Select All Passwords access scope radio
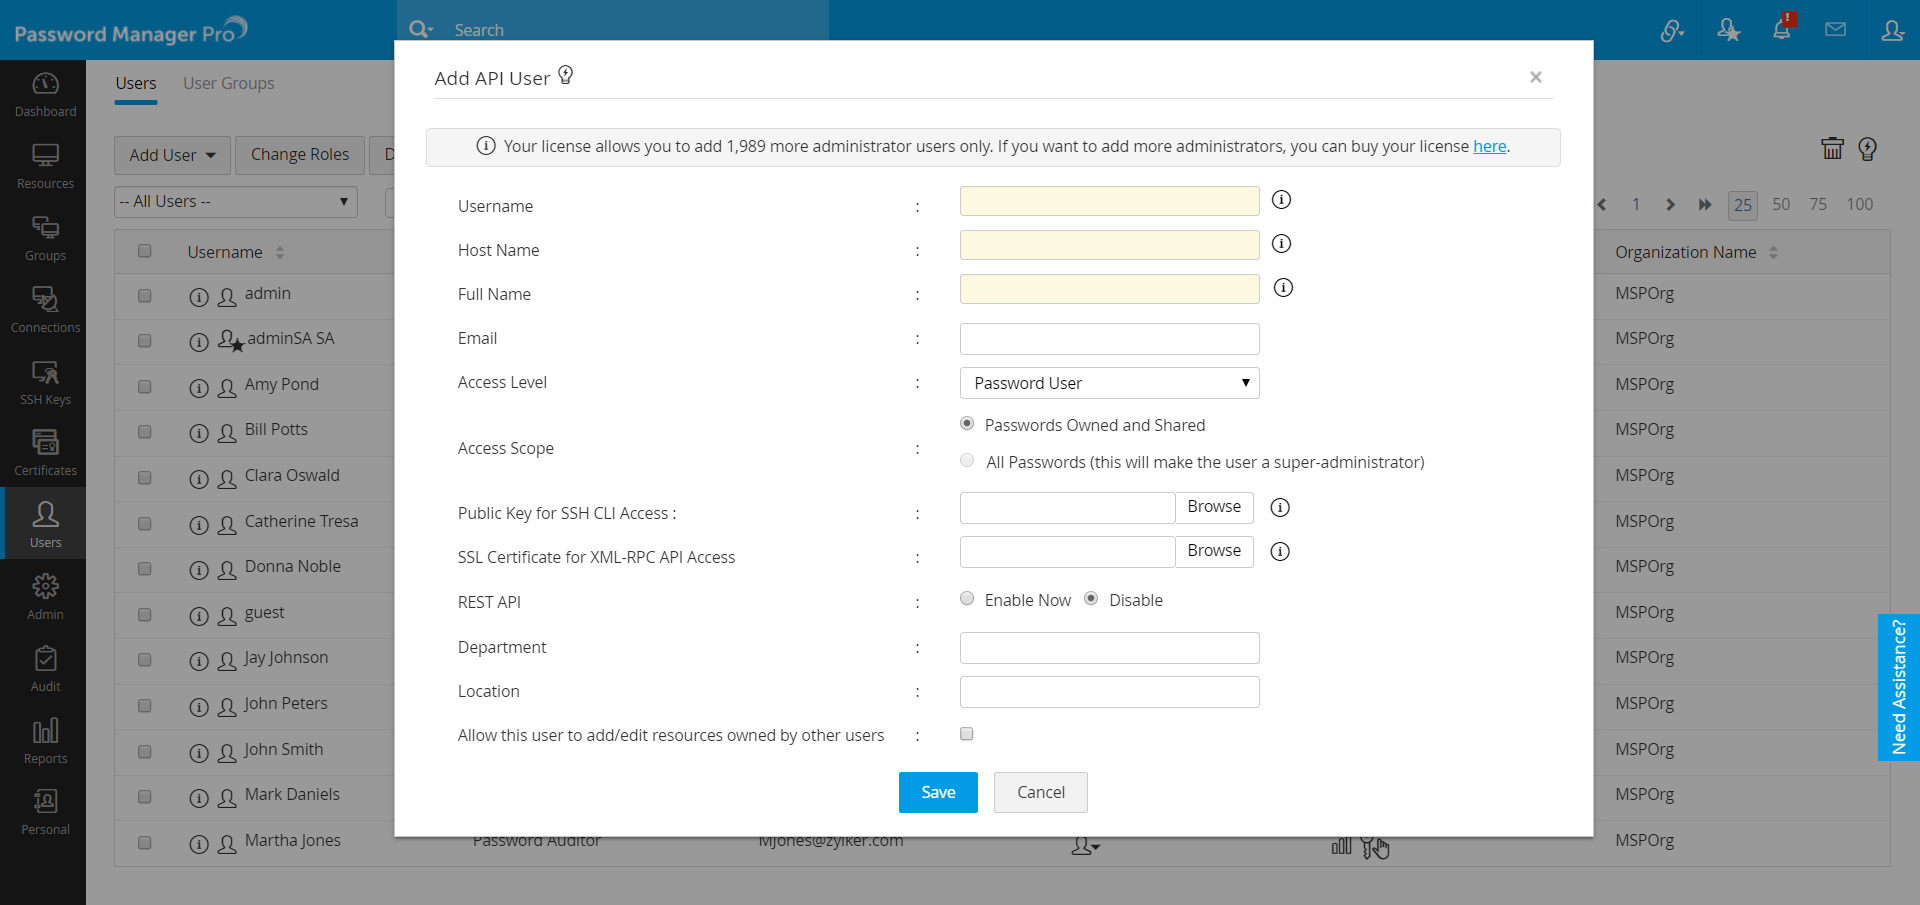The height and width of the screenshot is (905, 1920). pos(967,461)
